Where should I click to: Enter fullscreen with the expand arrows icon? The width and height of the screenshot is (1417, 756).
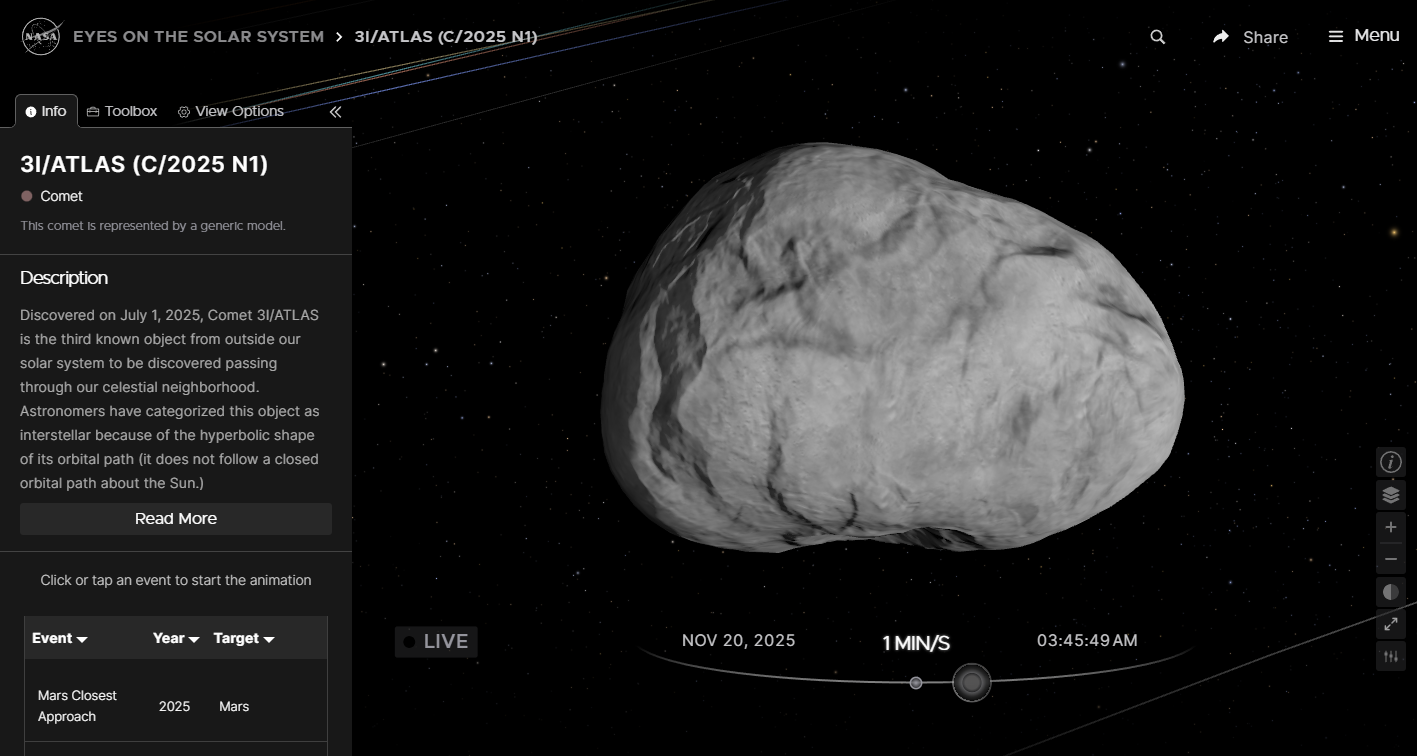[1391, 624]
